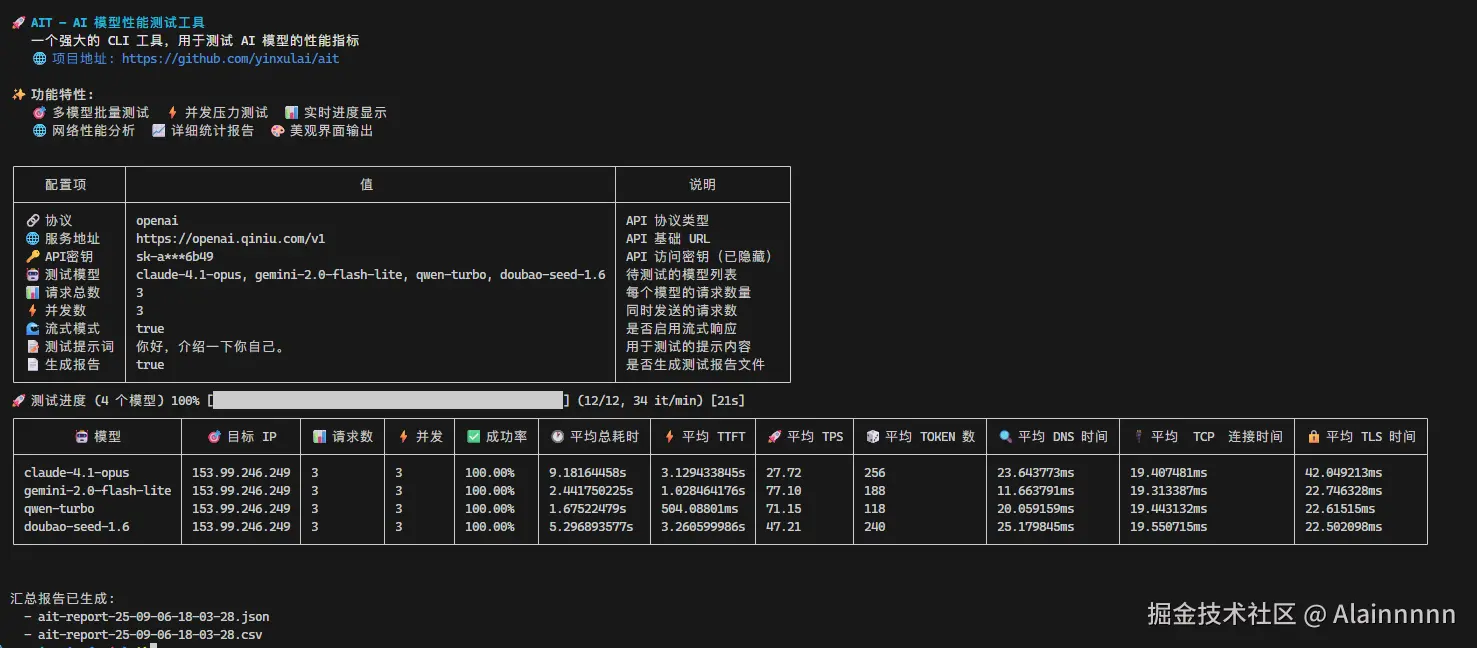Click the globe icon next to 项目地址
This screenshot has width=1477, height=648.
coord(39,59)
